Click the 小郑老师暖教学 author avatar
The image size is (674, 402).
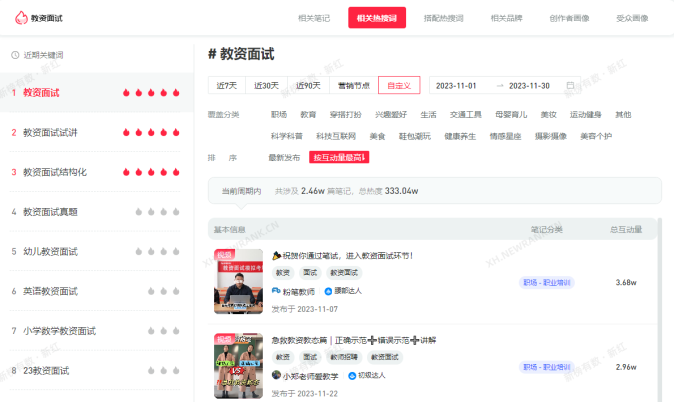tap(276, 375)
